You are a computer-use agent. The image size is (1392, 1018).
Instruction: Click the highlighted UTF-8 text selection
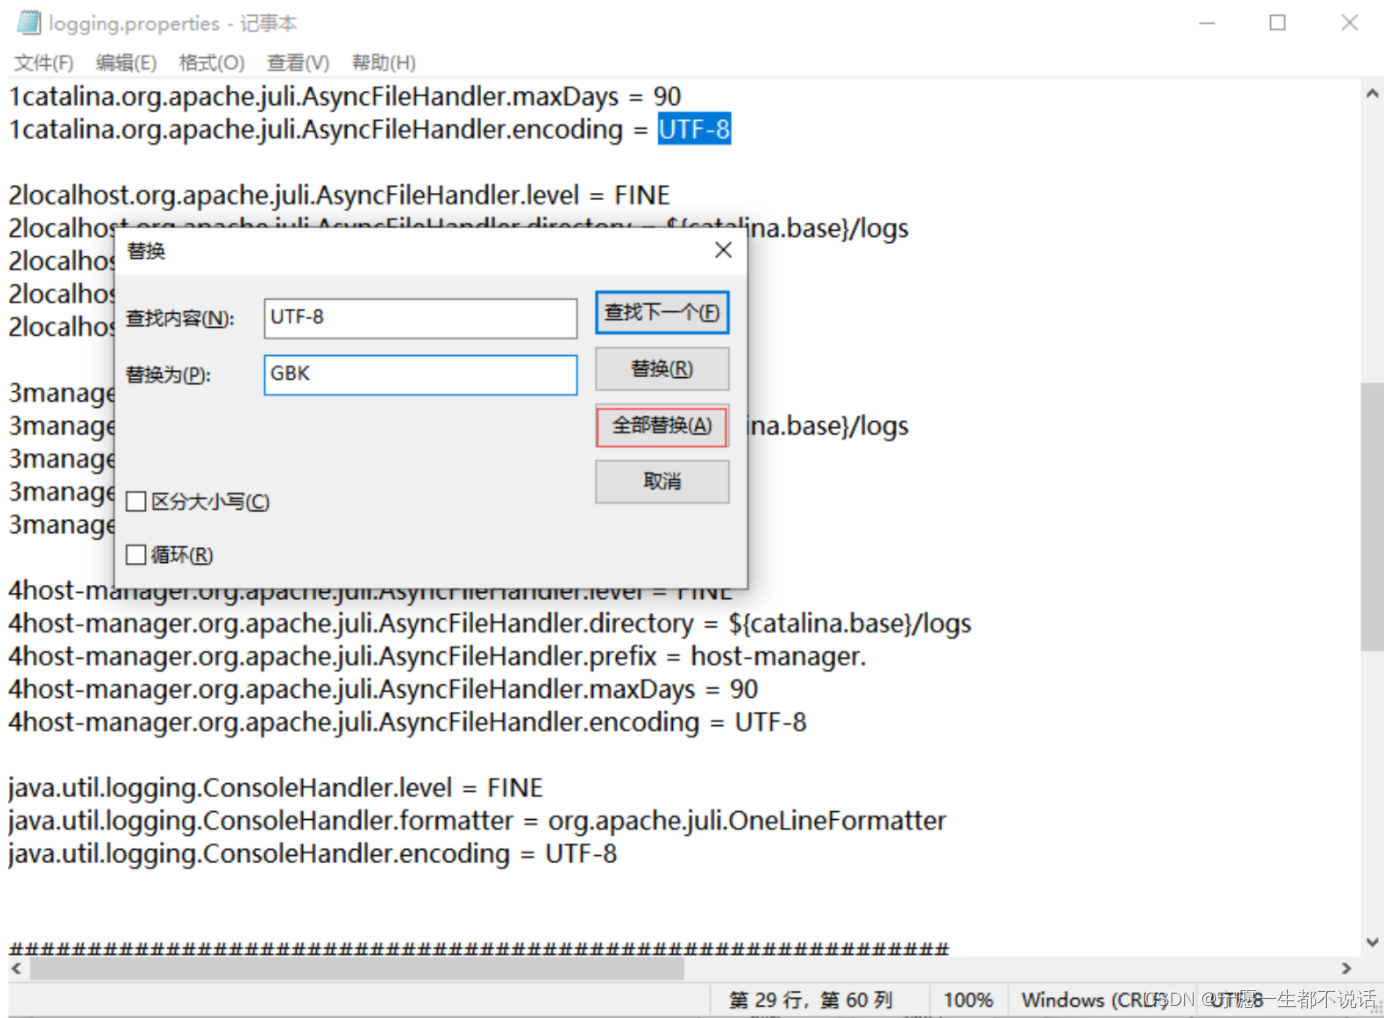click(694, 129)
